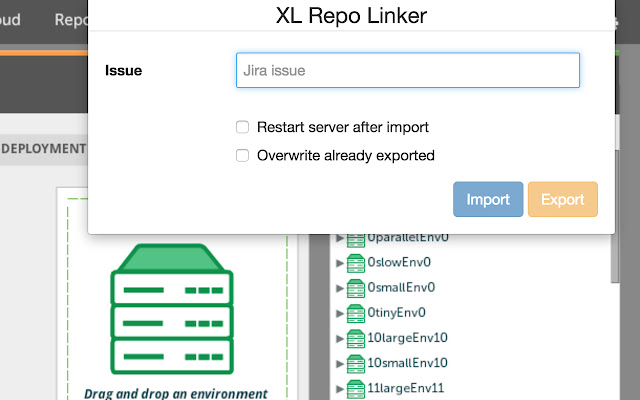This screenshot has width=640, height=400.
Task: Select the 0smallEnv0 environment icon
Action: (x=356, y=289)
